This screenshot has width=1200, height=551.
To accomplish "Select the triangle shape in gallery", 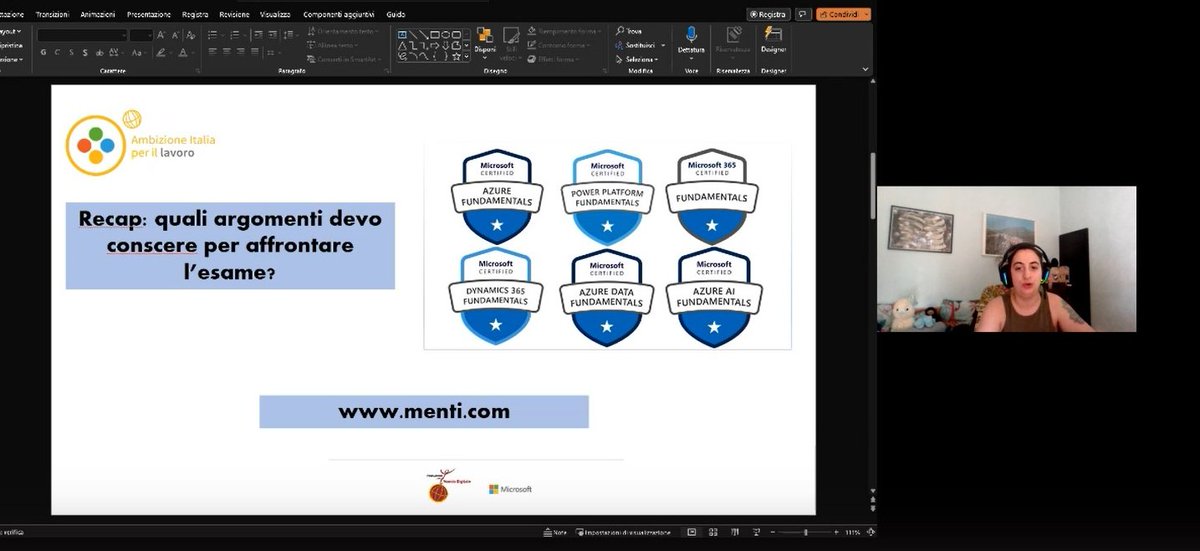I will coord(402,46).
